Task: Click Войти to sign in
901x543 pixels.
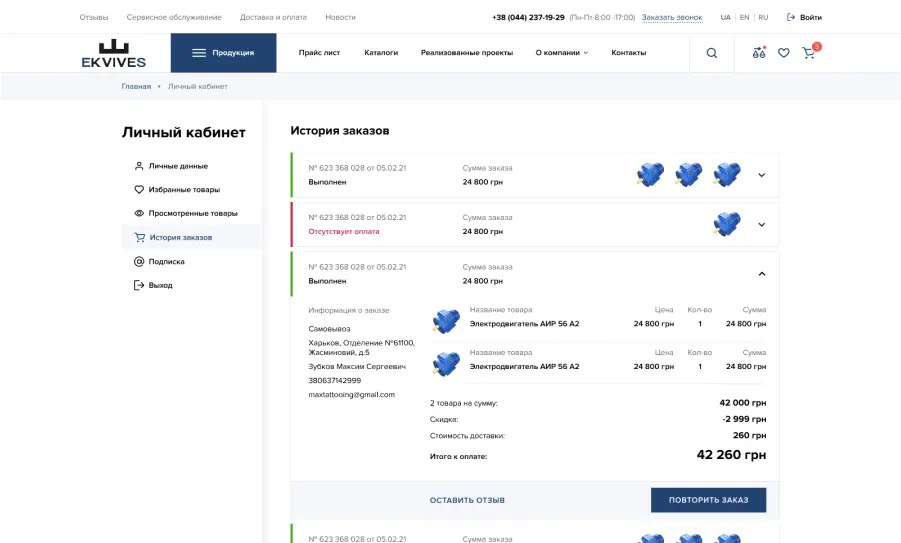Action: (x=811, y=17)
